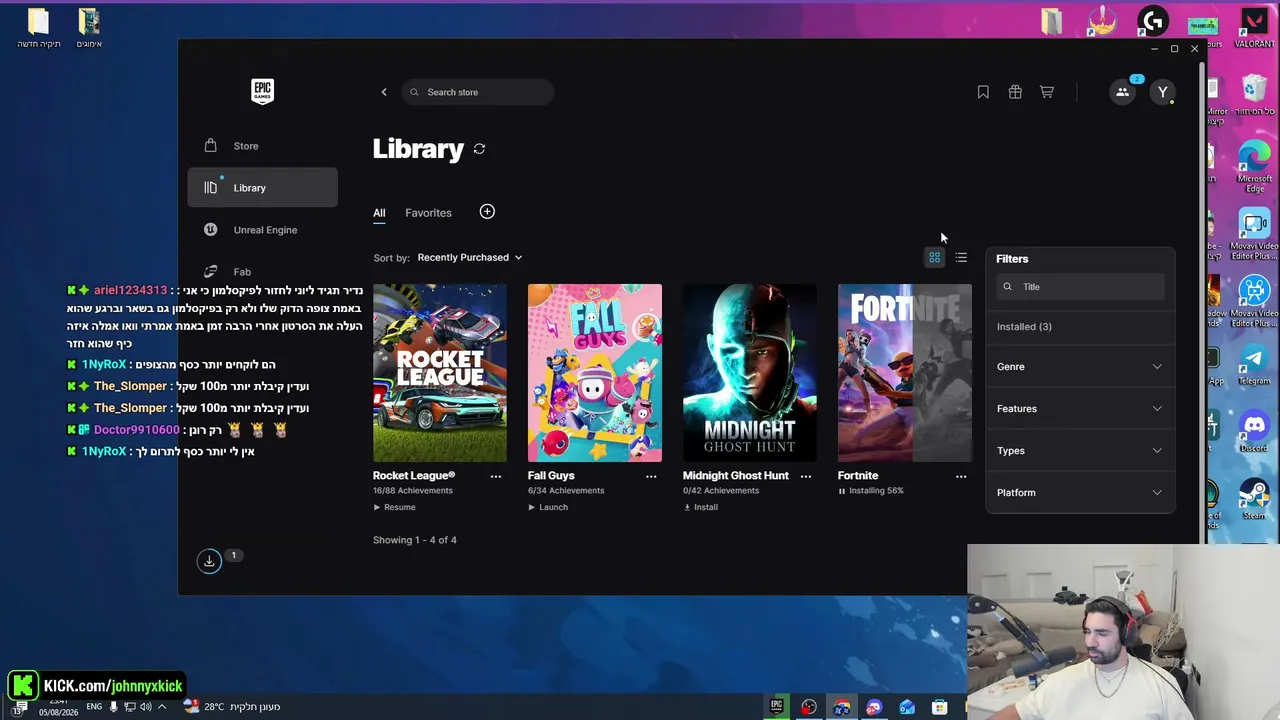Click the Fortnite title link

tap(858, 476)
